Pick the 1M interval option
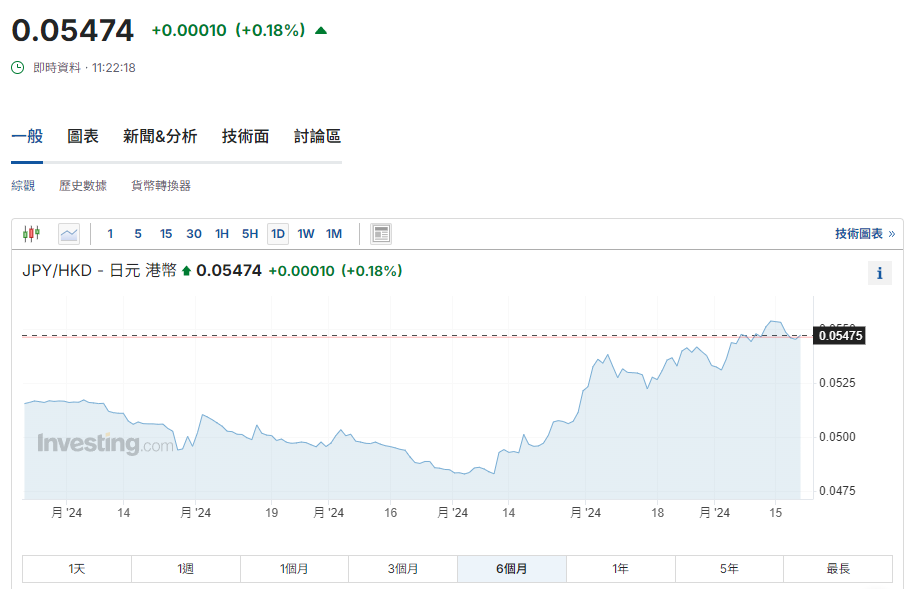 [x=334, y=234]
